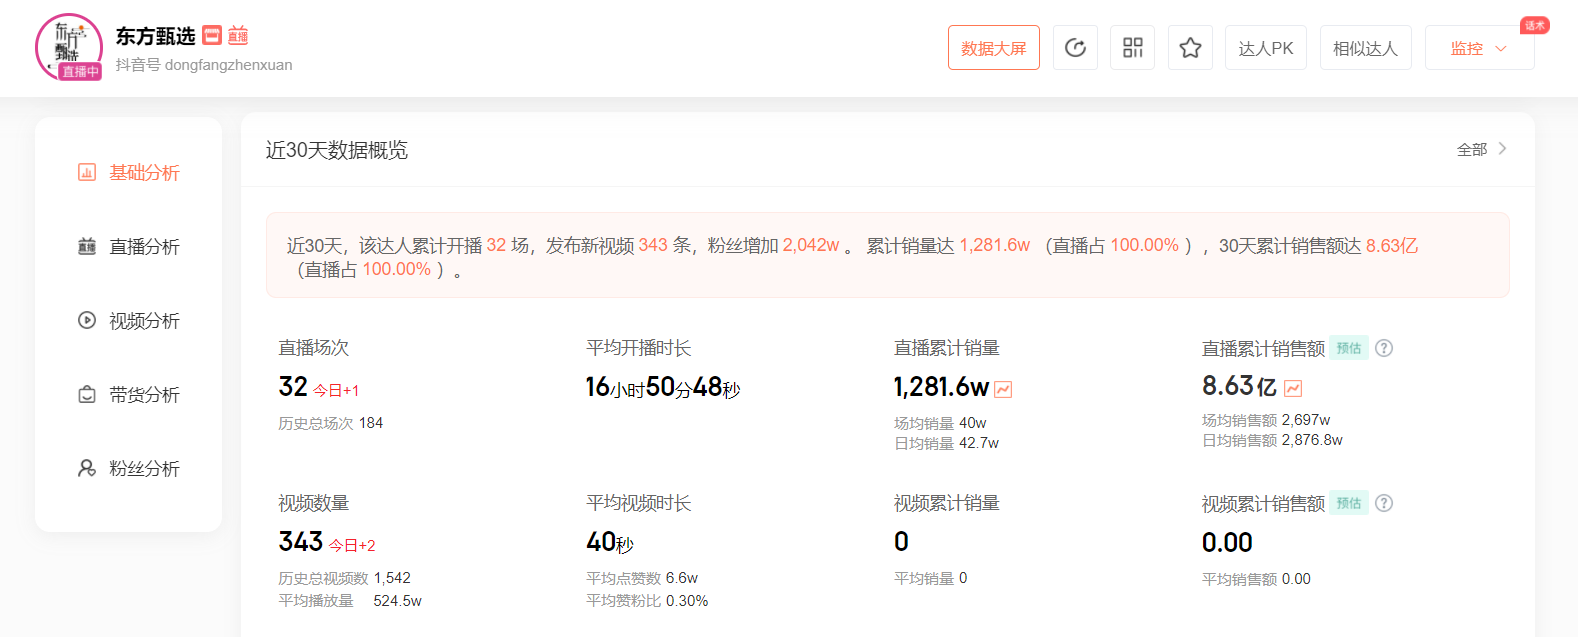Click the refresh data icon button

pyautogui.click(x=1075, y=48)
